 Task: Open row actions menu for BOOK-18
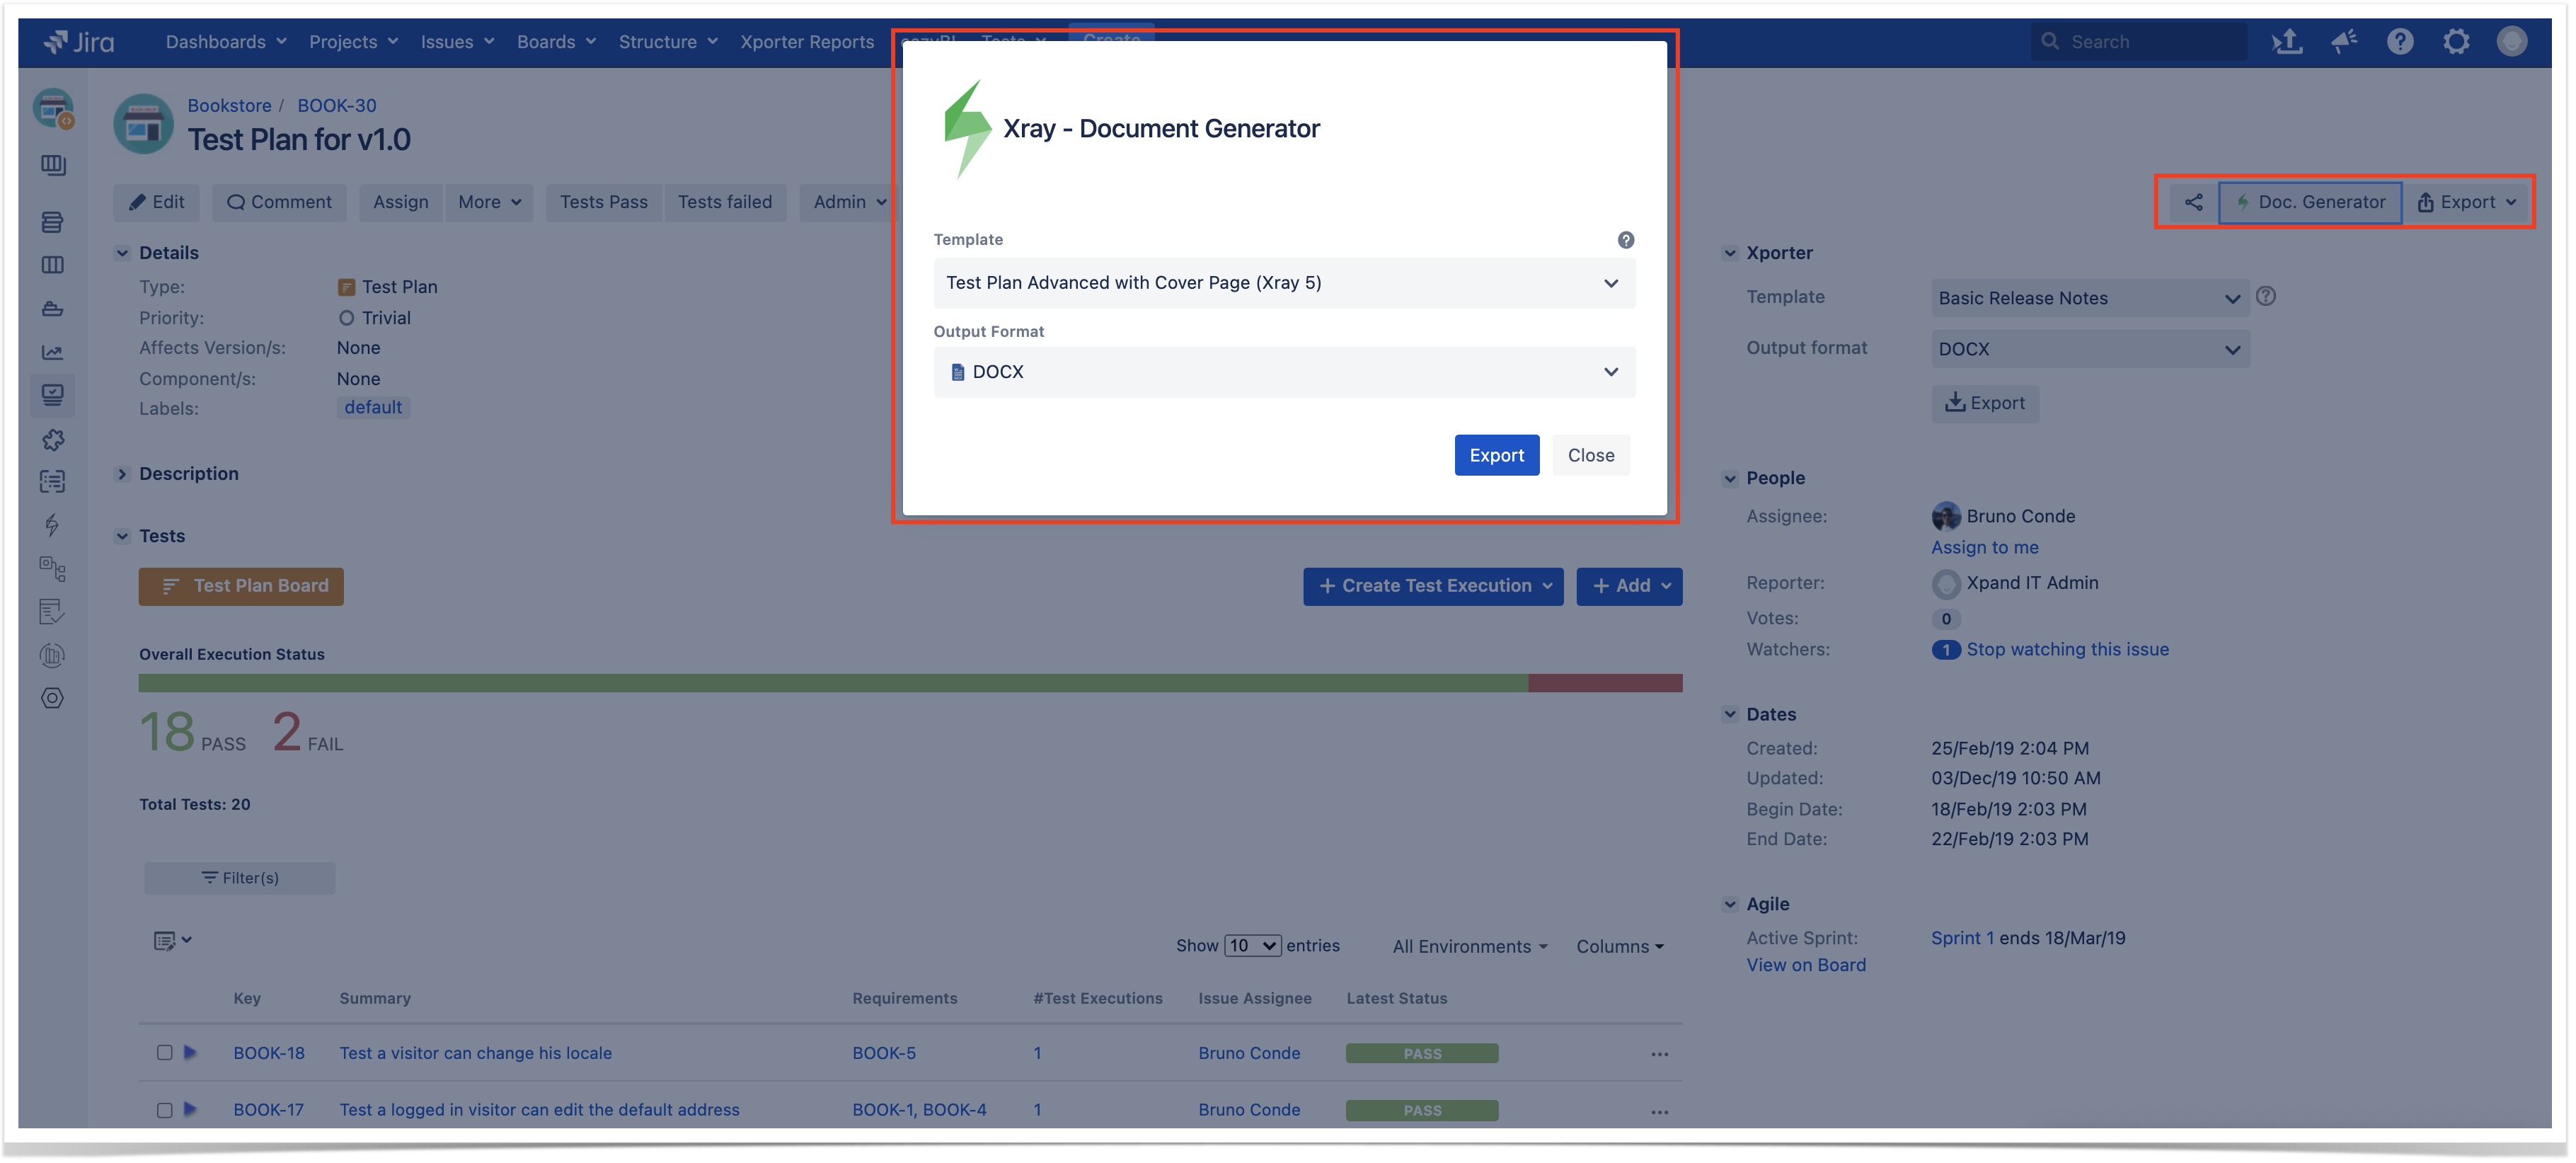click(x=1659, y=1054)
